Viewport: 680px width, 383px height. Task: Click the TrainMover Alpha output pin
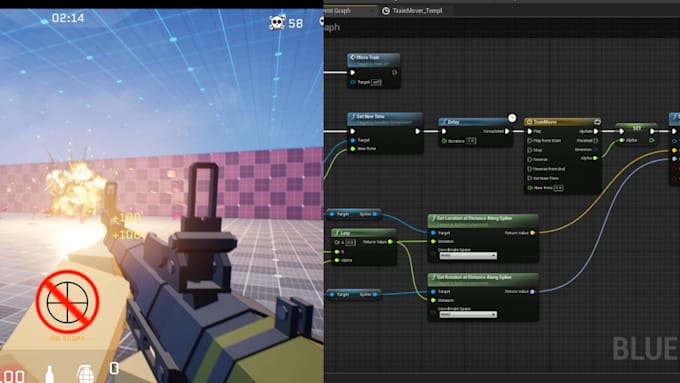[595, 158]
